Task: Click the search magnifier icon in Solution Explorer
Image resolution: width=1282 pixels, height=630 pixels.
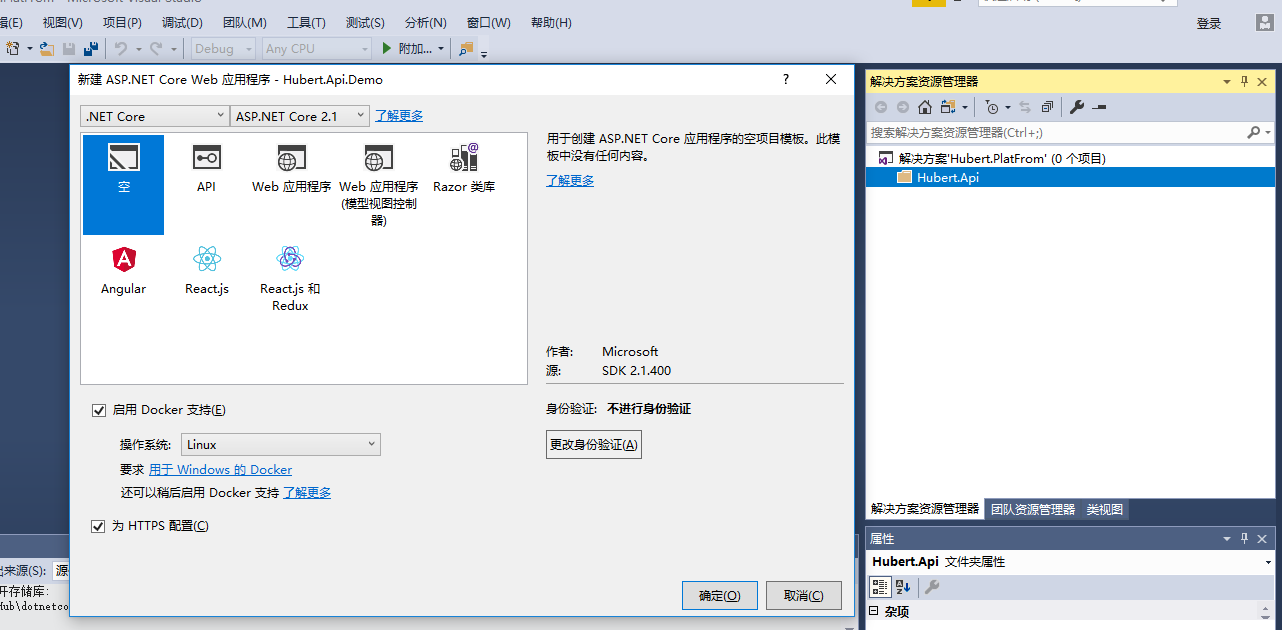Action: tap(1253, 132)
